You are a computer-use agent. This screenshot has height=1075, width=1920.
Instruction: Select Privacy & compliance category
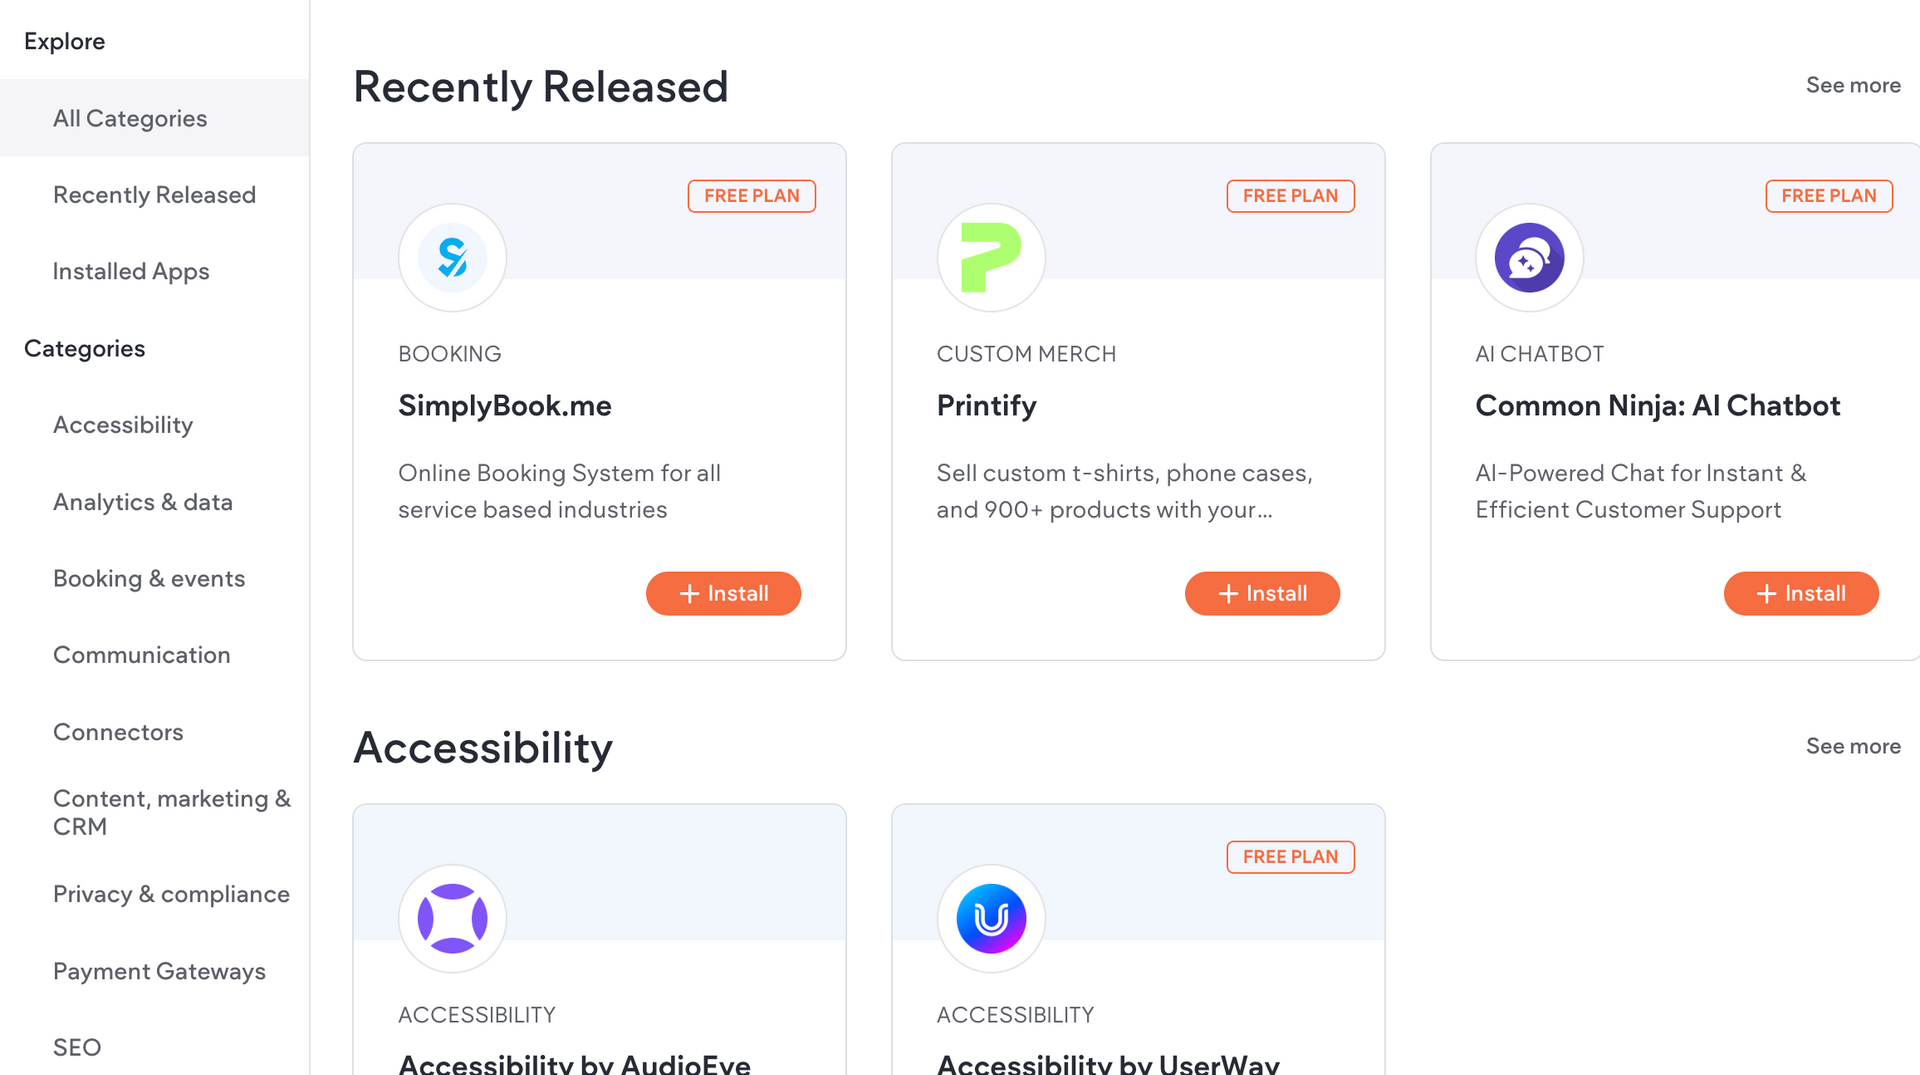[171, 894]
